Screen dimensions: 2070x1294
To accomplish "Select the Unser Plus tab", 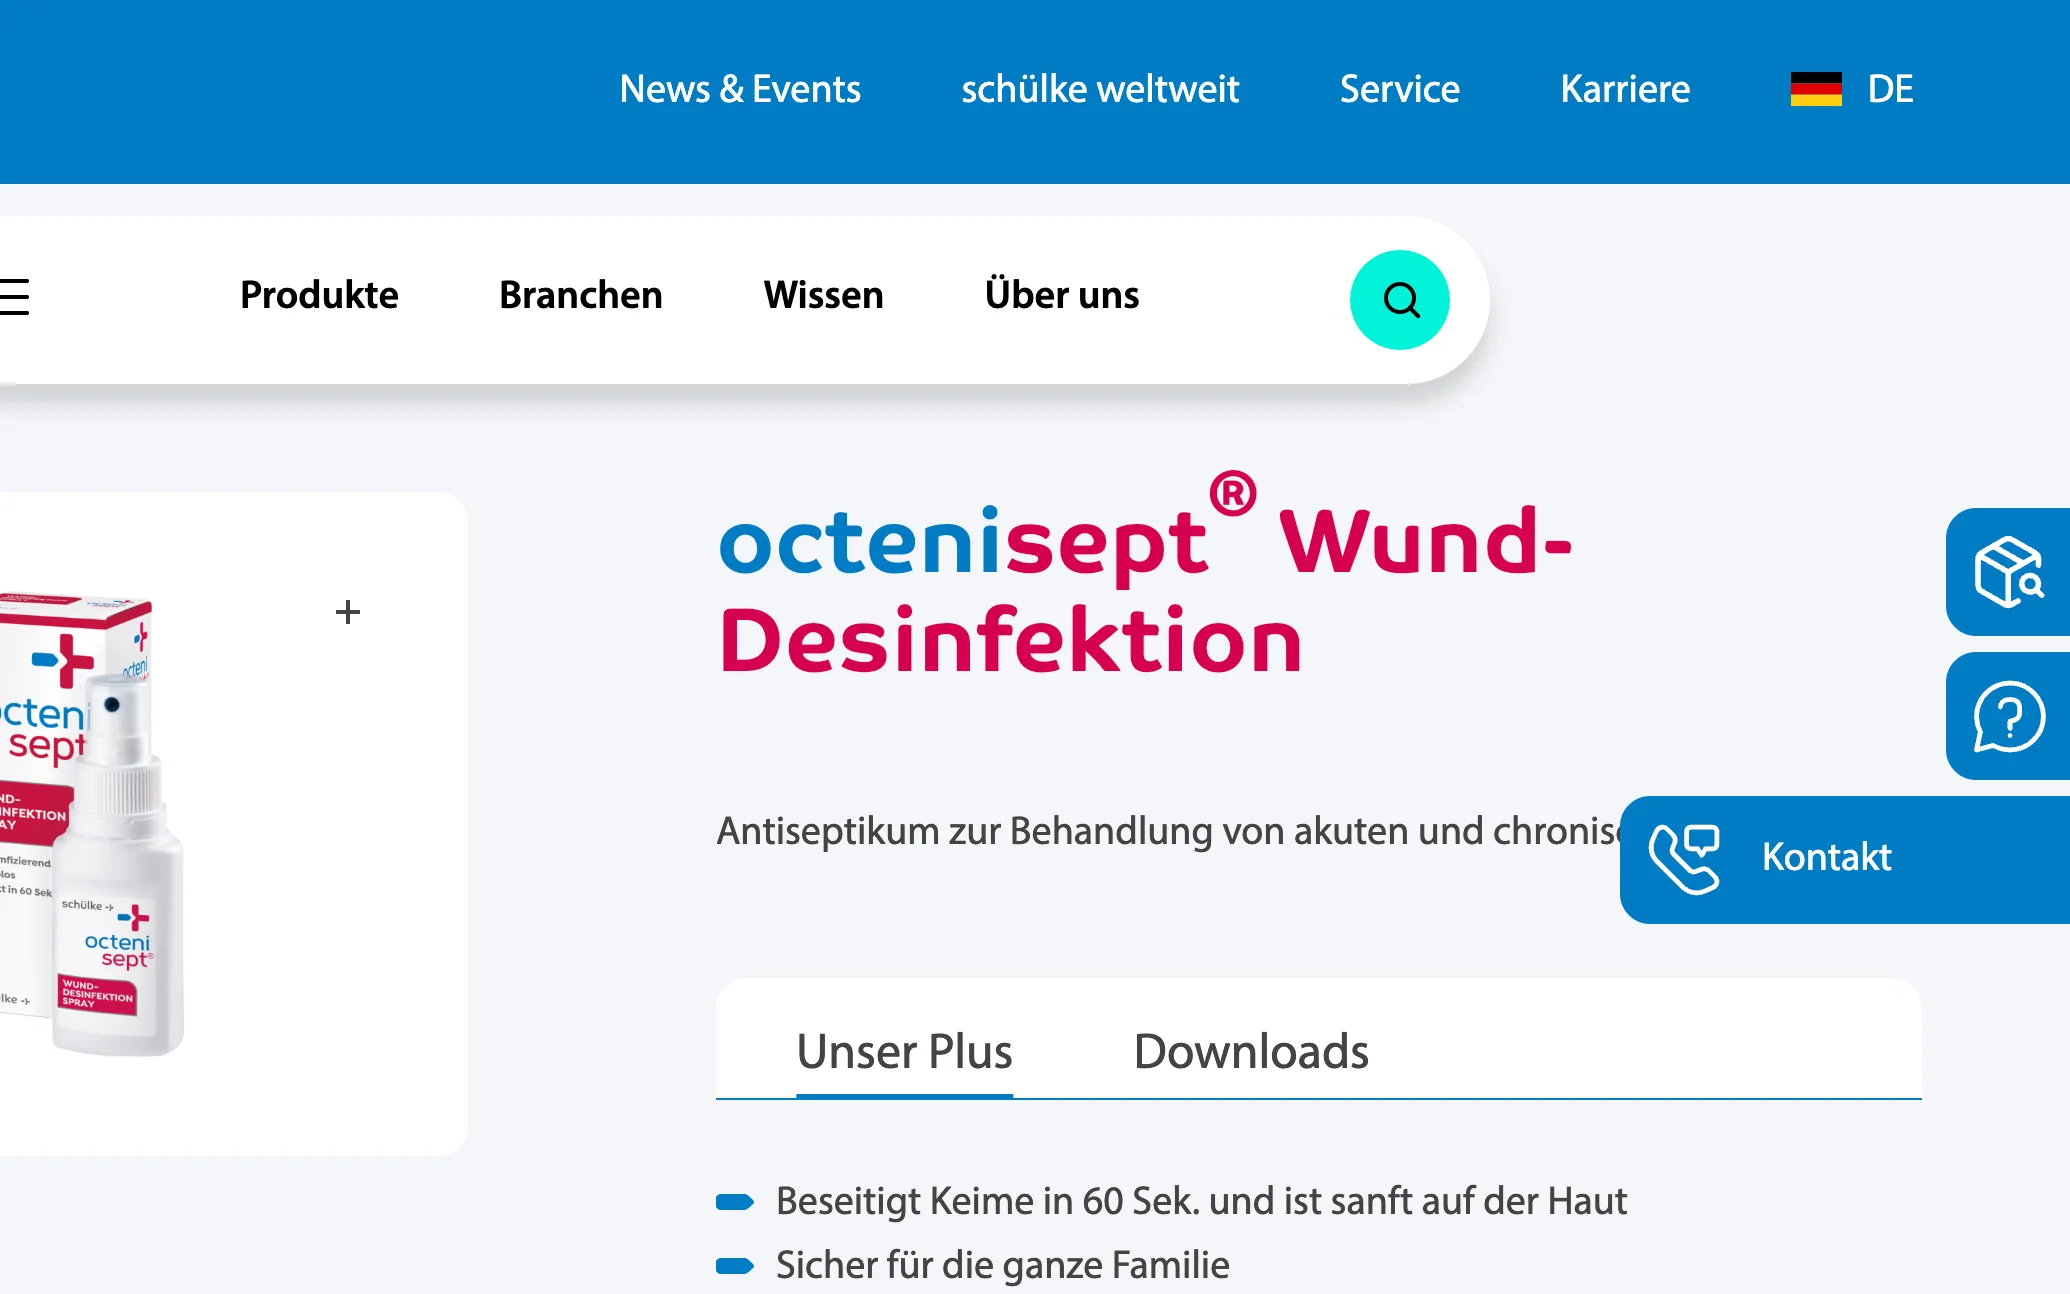I will pyautogui.click(x=904, y=1052).
